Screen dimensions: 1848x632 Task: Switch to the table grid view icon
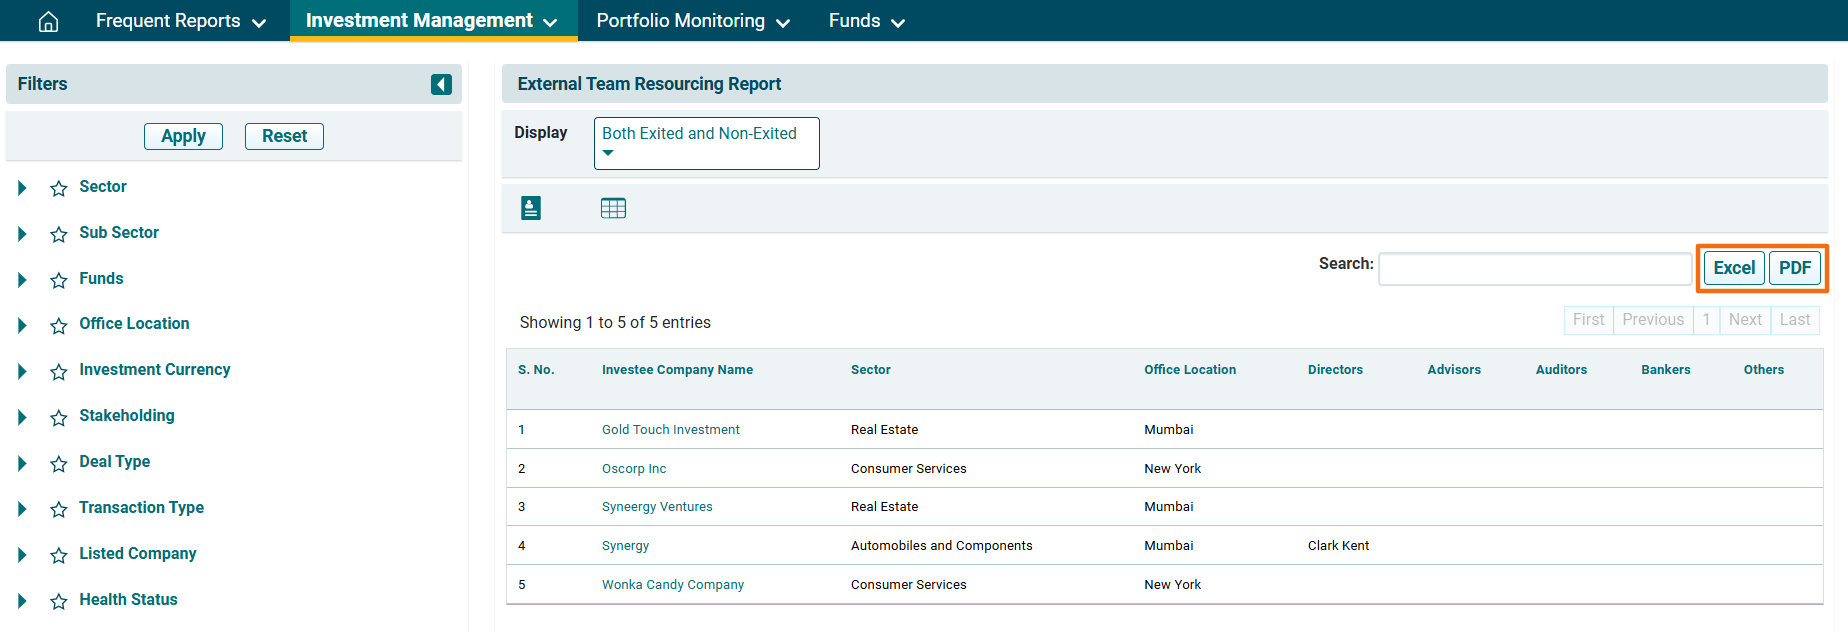(613, 208)
